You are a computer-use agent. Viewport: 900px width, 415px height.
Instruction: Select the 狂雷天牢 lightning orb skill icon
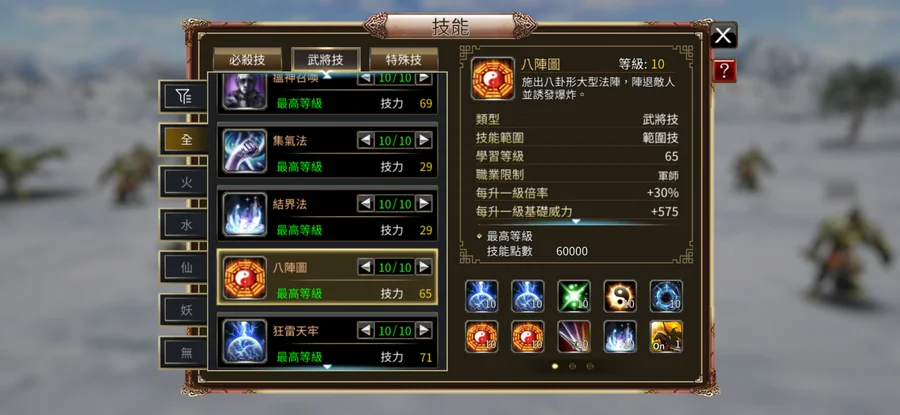coord(245,342)
